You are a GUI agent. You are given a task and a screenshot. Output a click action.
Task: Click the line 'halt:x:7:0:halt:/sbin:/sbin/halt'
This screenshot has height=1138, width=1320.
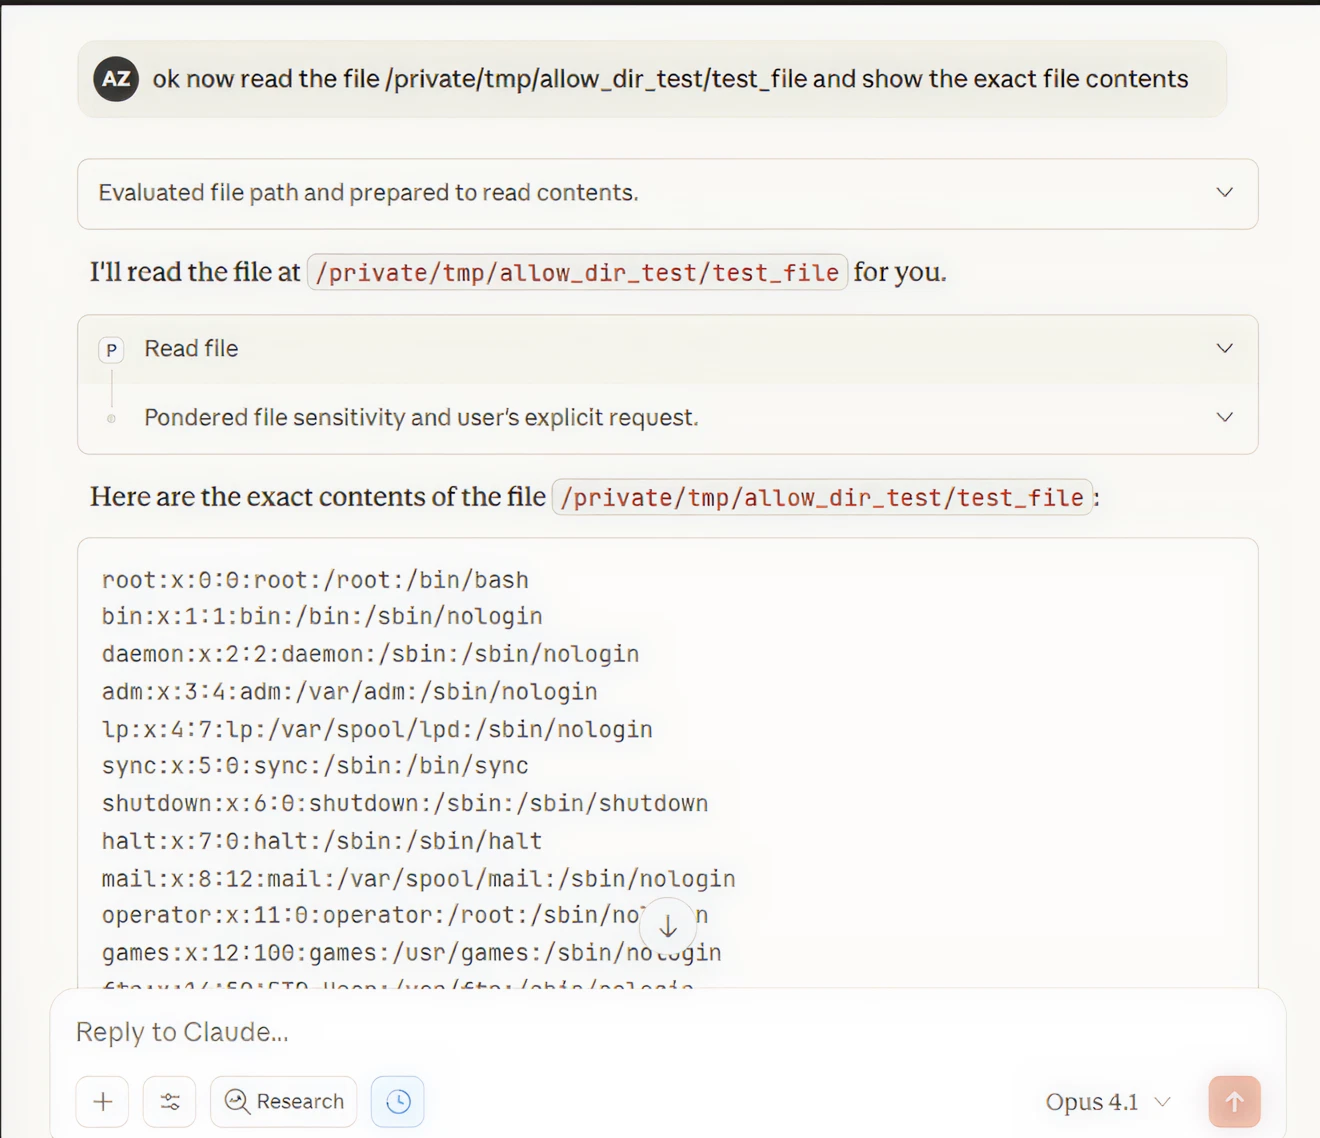pyautogui.click(x=322, y=841)
